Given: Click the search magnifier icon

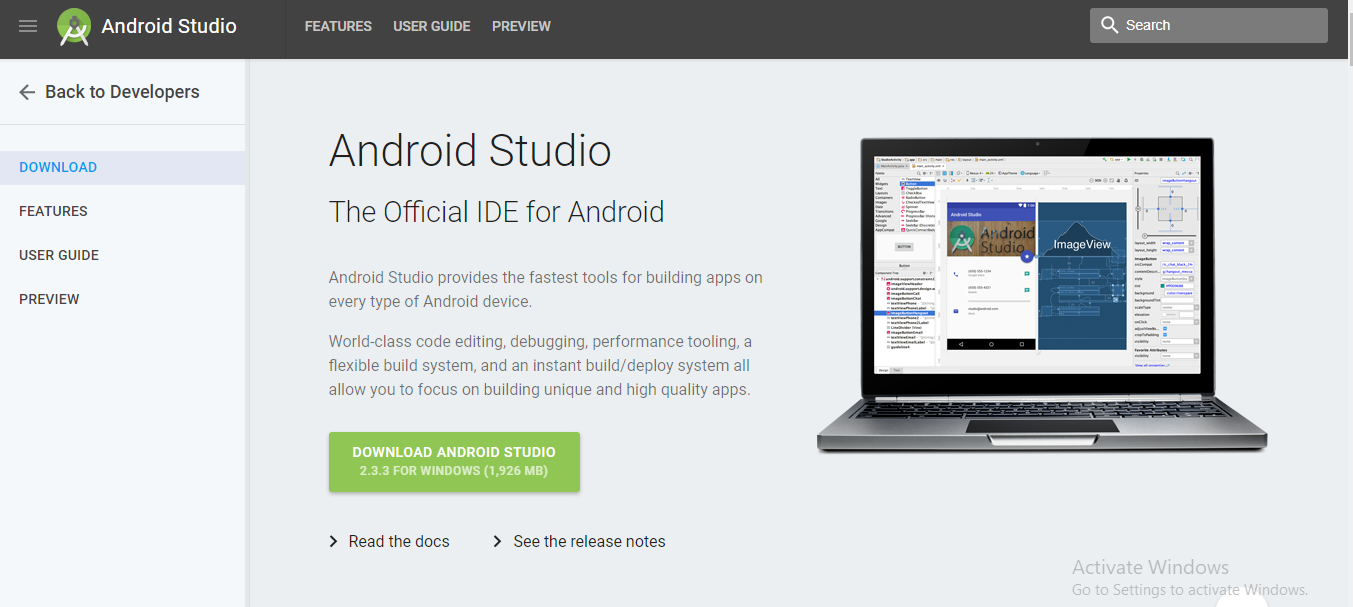Looking at the screenshot, I should (1110, 24).
